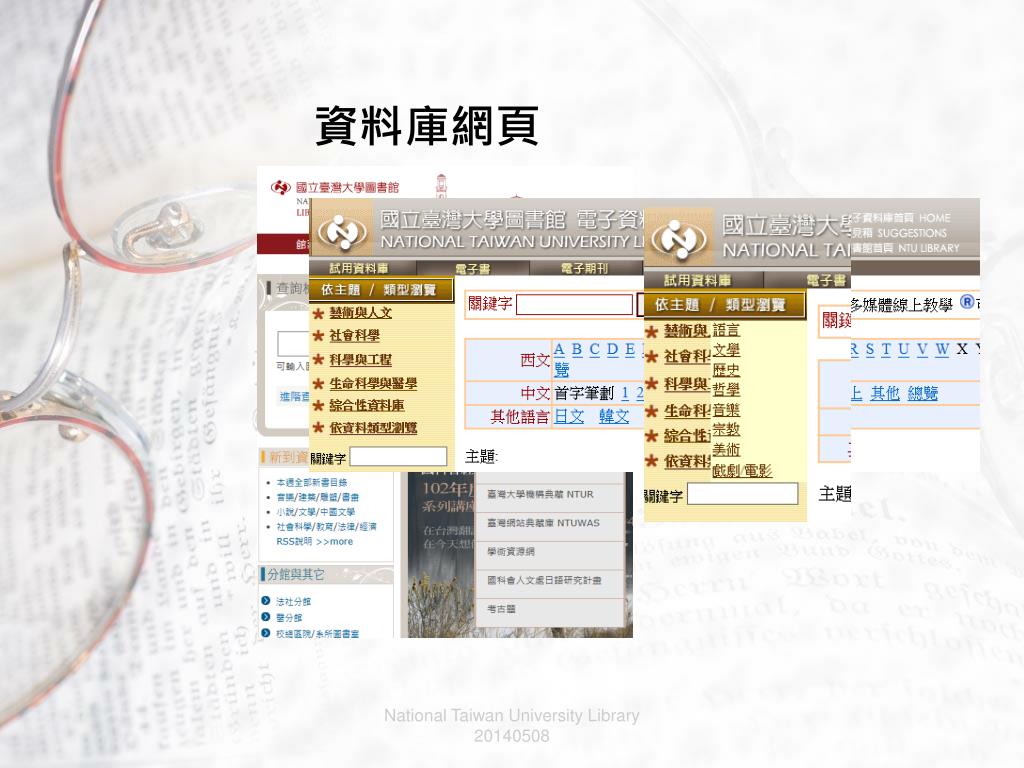Open the 多媒體線上教學 link
Image resolution: width=1024 pixels, height=768 pixels.
(x=902, y=305)
